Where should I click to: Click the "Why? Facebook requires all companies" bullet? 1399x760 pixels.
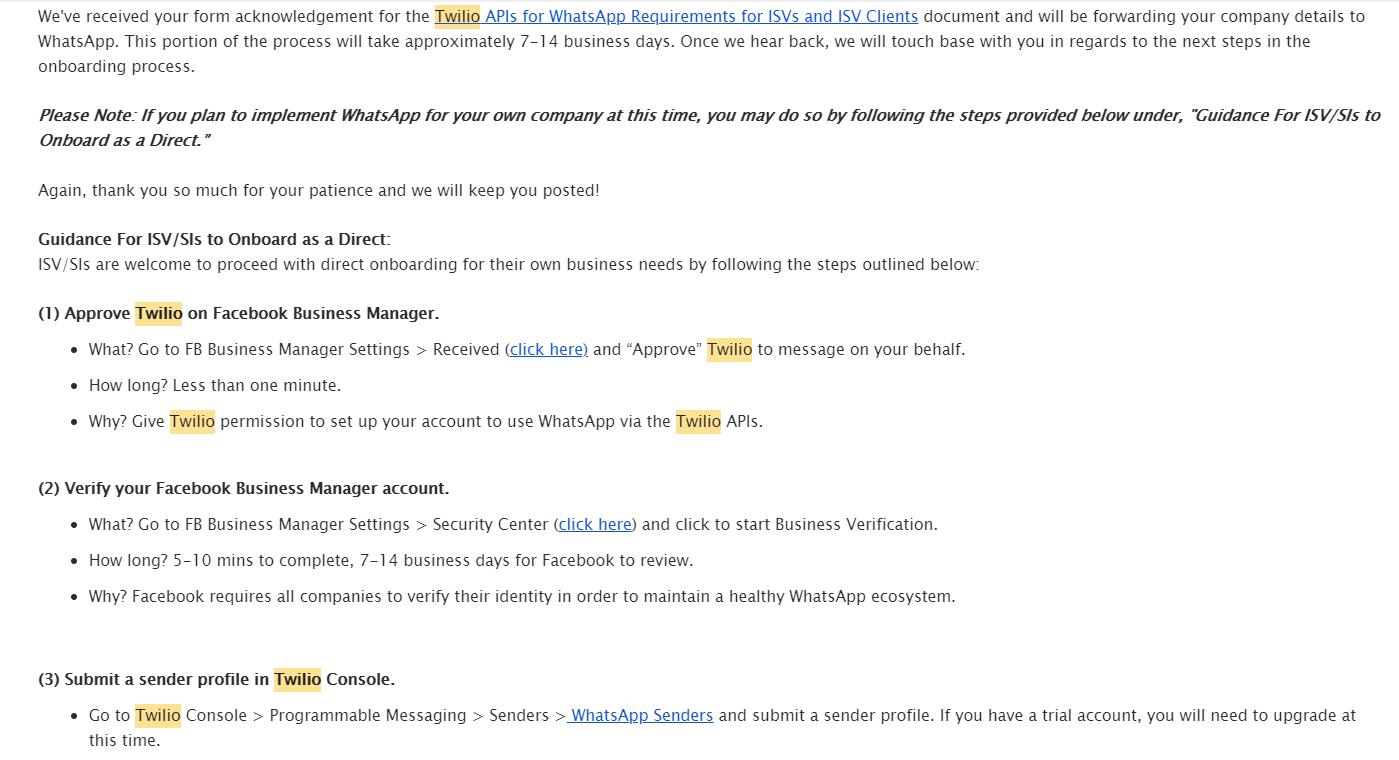click(x=522, y=596)
